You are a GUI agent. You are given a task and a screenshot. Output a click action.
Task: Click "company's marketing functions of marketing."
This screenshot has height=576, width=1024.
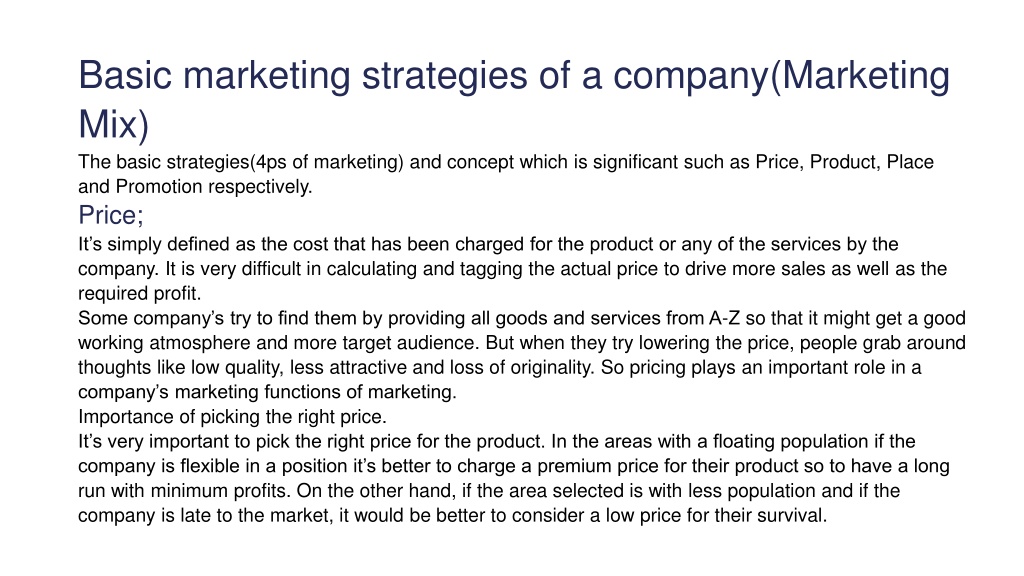pyautogui.click(x=267, y=392)
